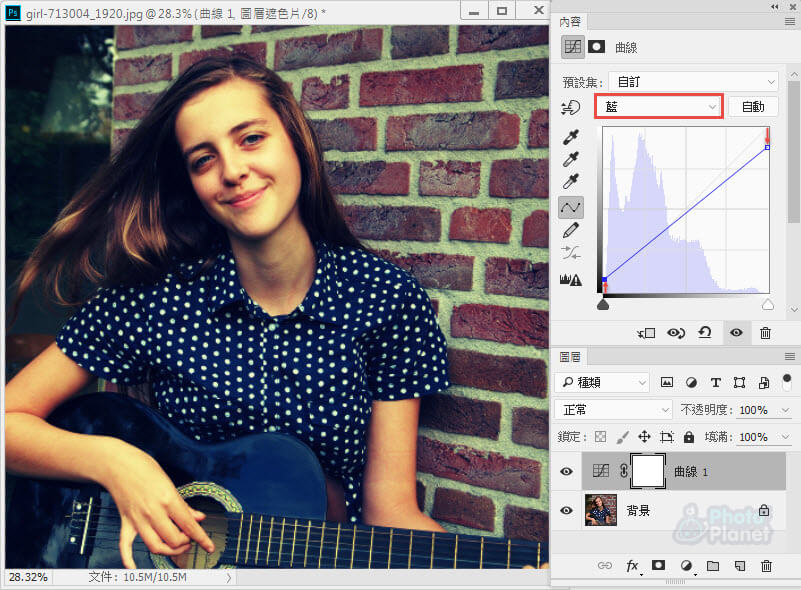Activate the on-image targeted adjustment tool
The height and width of the screenshot is (590, 801).
pyautogui.click(x=571, y=108)
